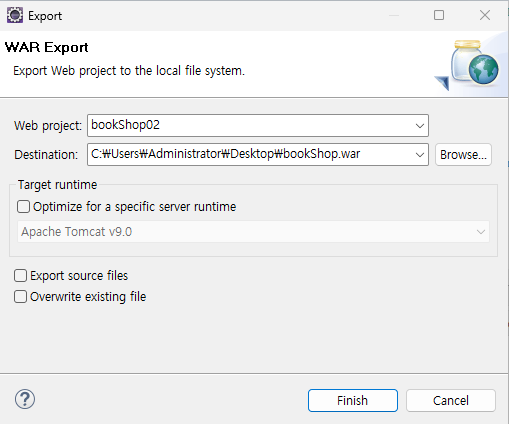Click the 'Target runtime' group label
Screen dimensions: 509x424
(57, 185)
